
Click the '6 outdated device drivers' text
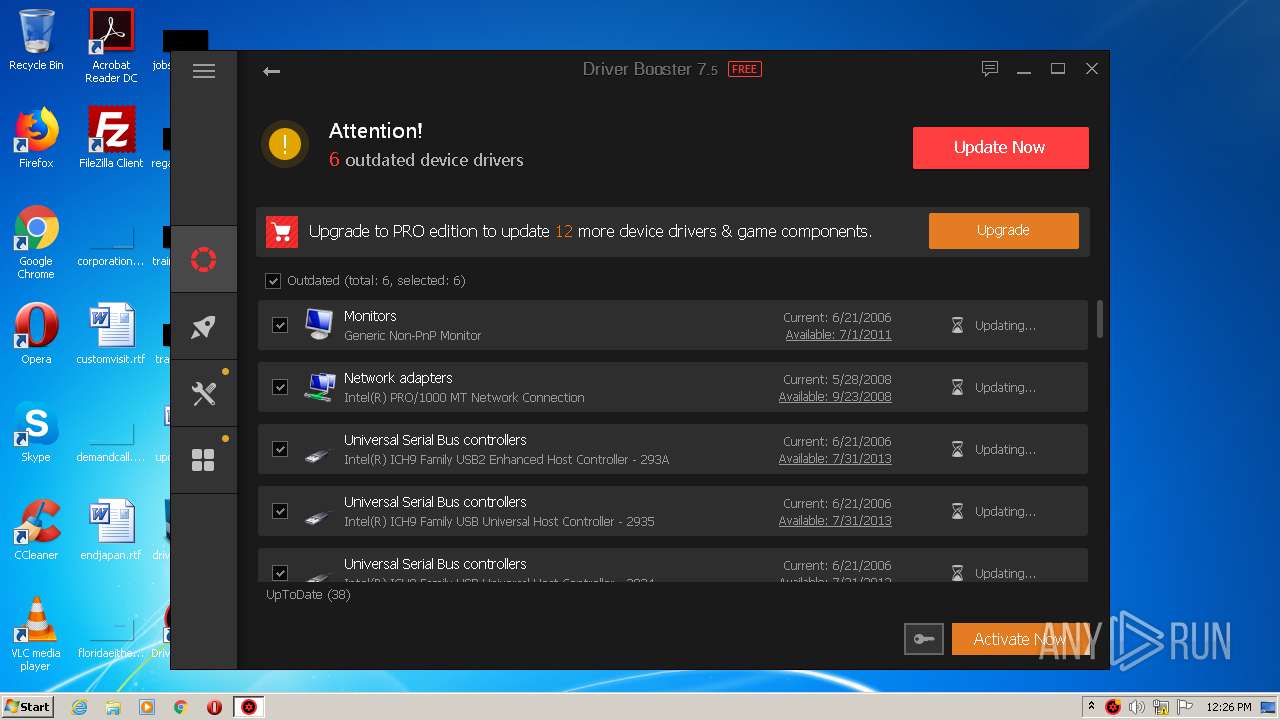tap(426, 160)
